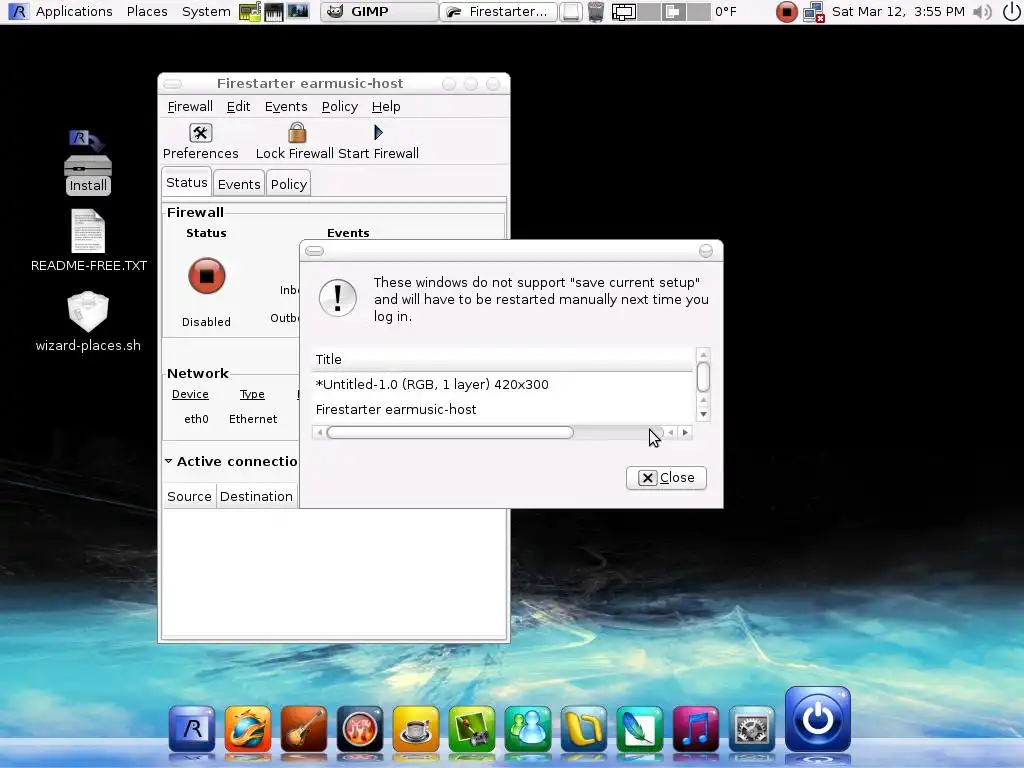Viewport: 1024px width, 768px height.
Task: Open the Install desktop icon
Action: 88,163
